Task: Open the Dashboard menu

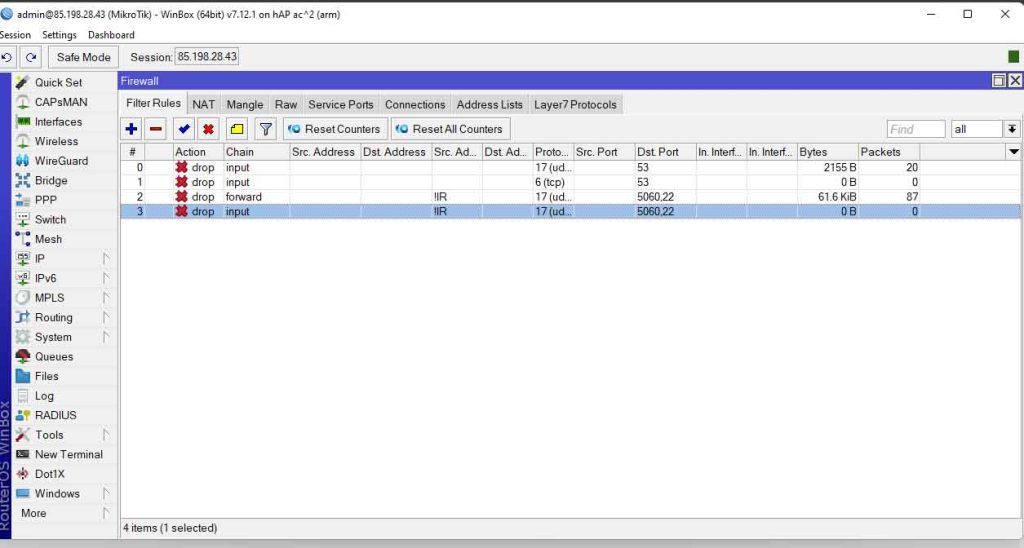Action: [111, 35]
